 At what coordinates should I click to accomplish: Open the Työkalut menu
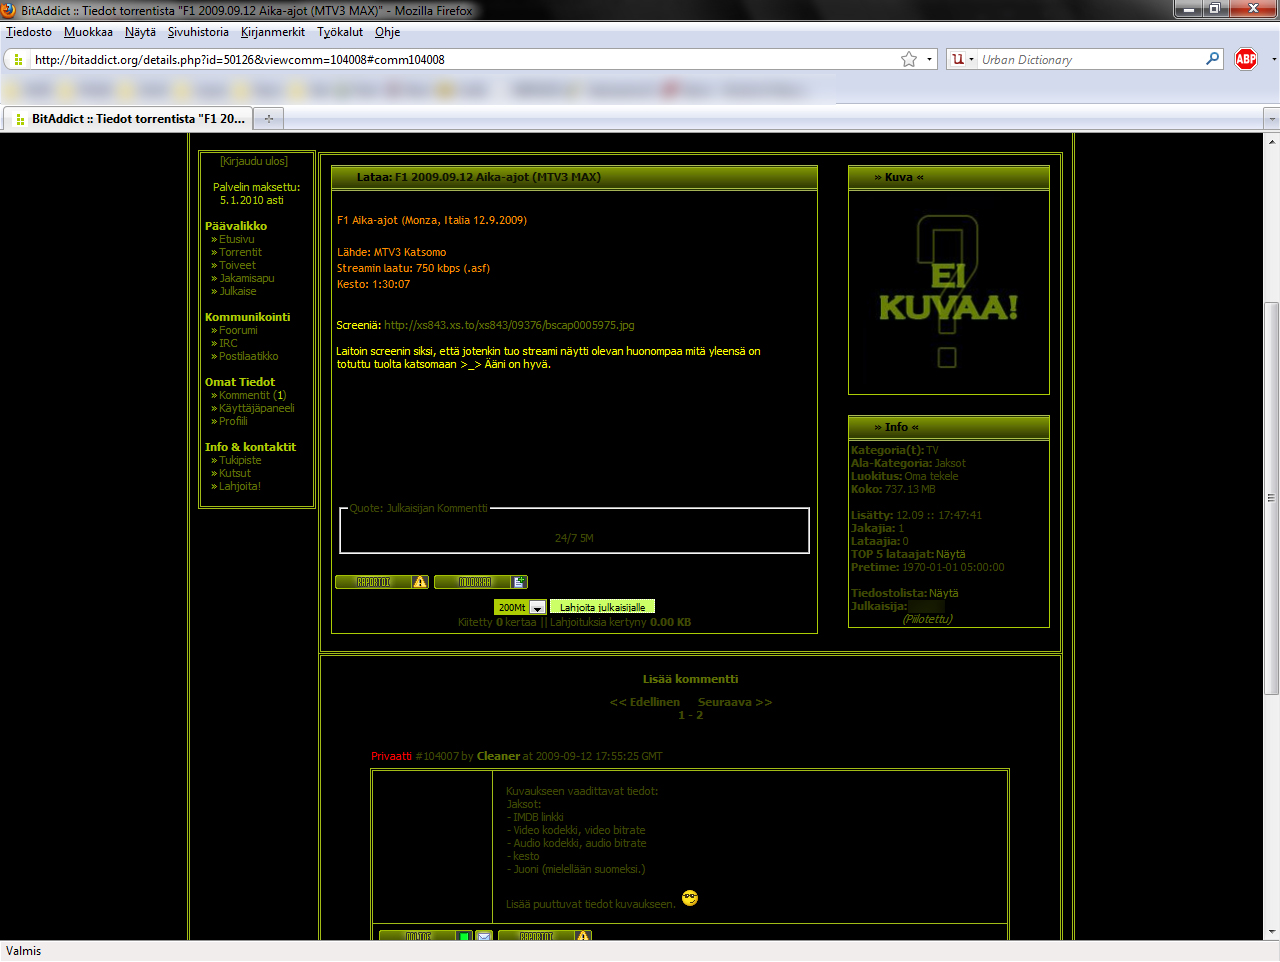340,32
